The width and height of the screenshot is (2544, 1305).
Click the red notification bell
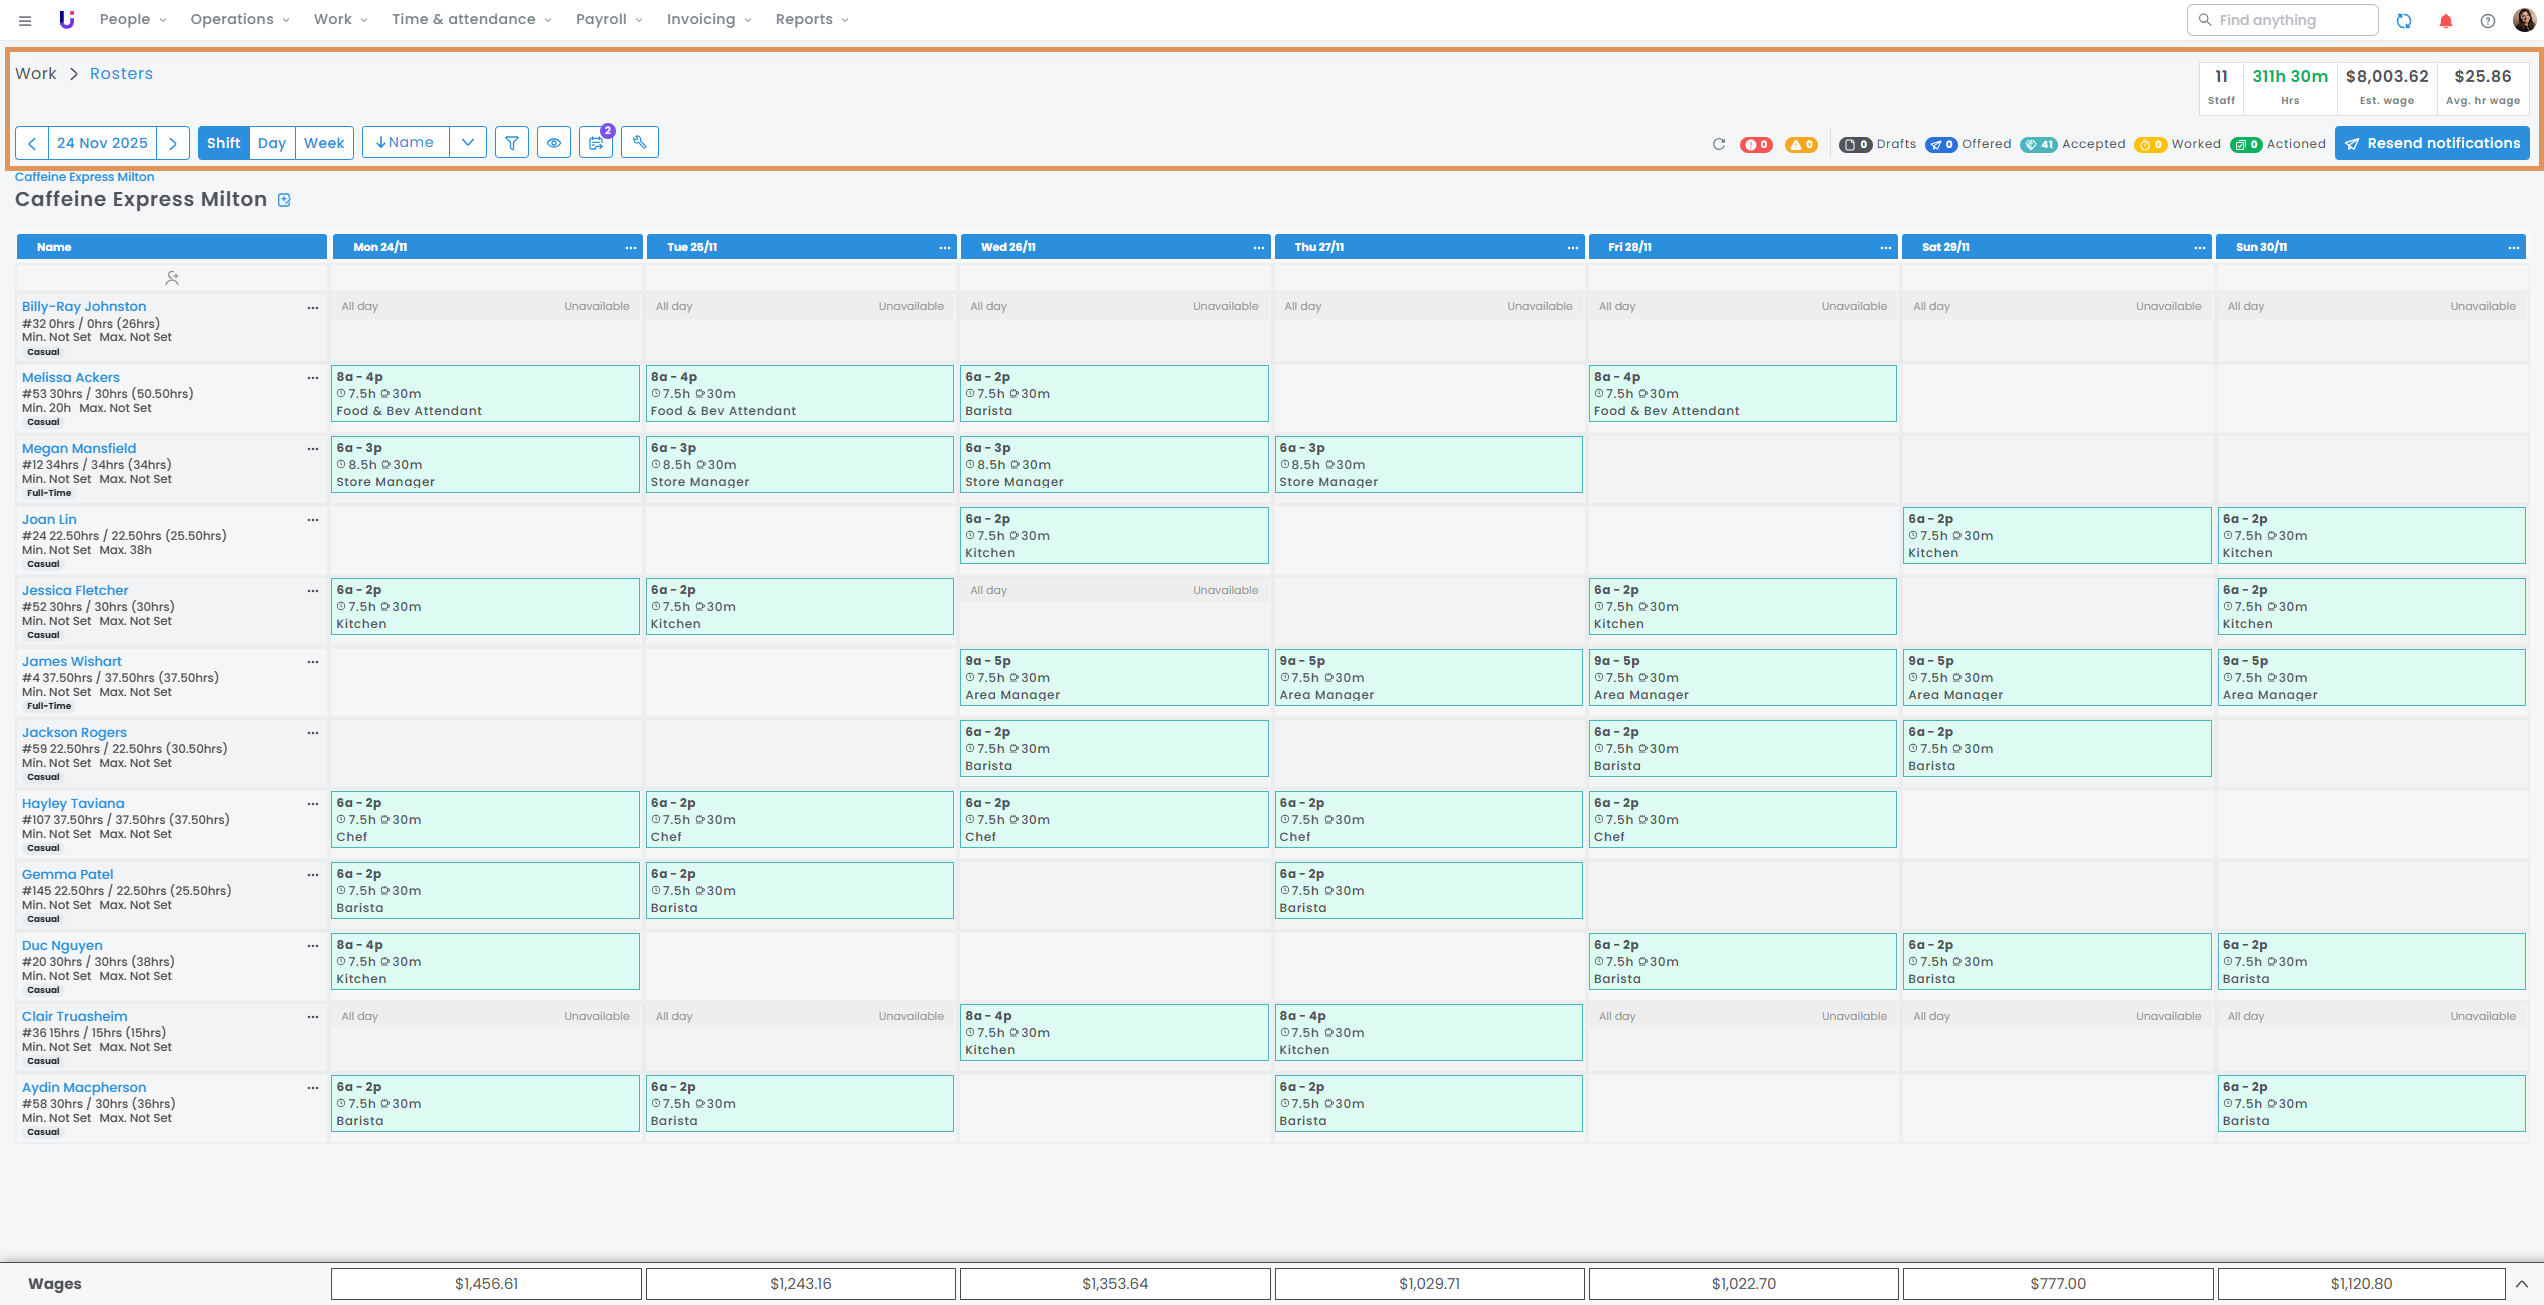(2446, 20)
